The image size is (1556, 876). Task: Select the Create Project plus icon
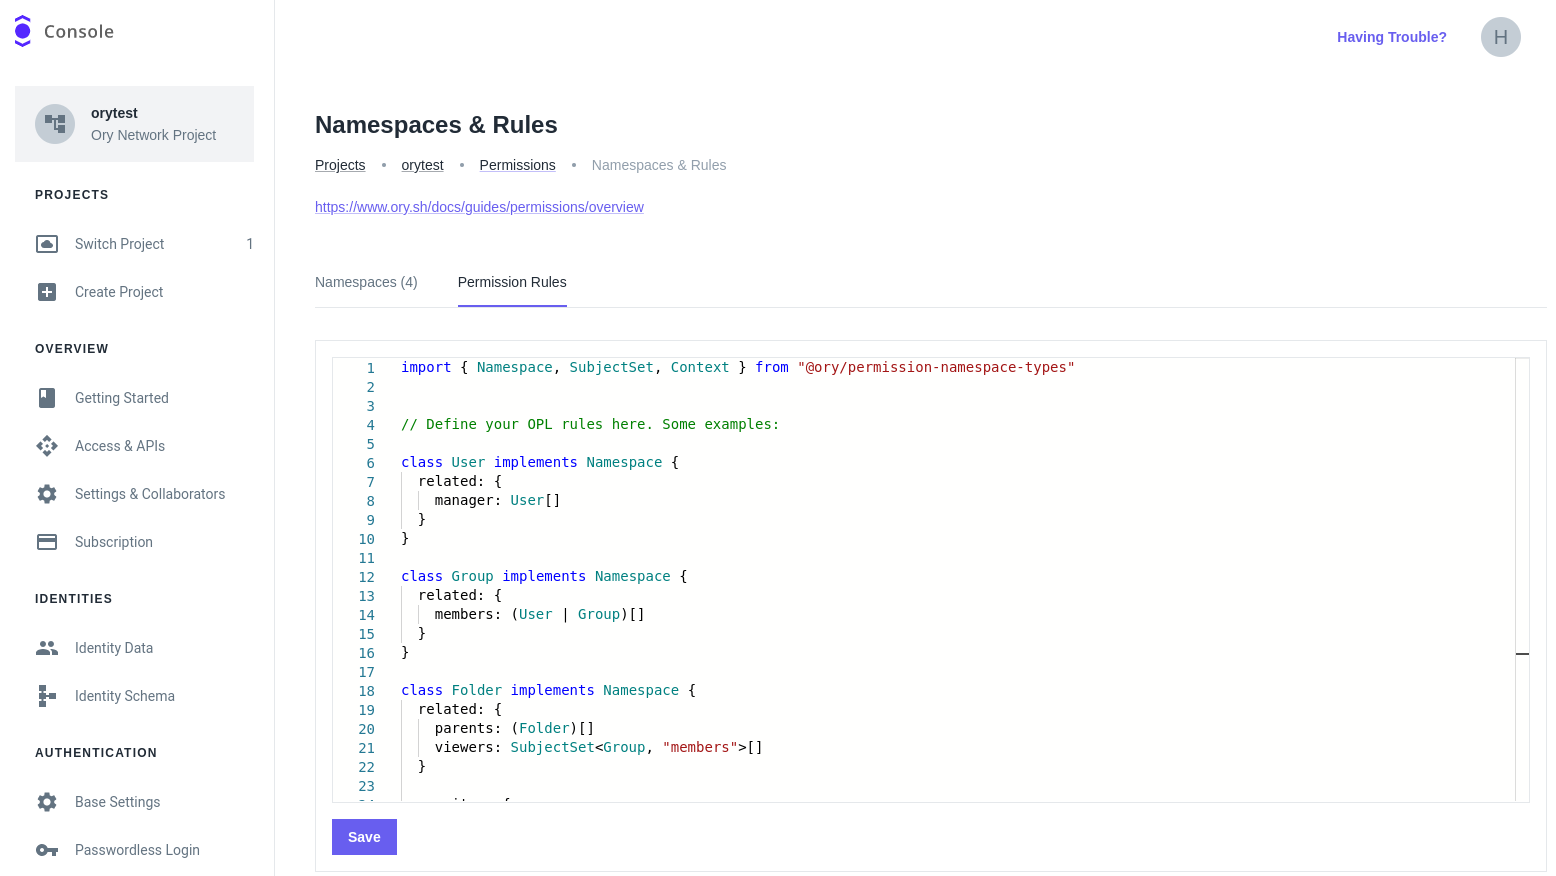46,291
